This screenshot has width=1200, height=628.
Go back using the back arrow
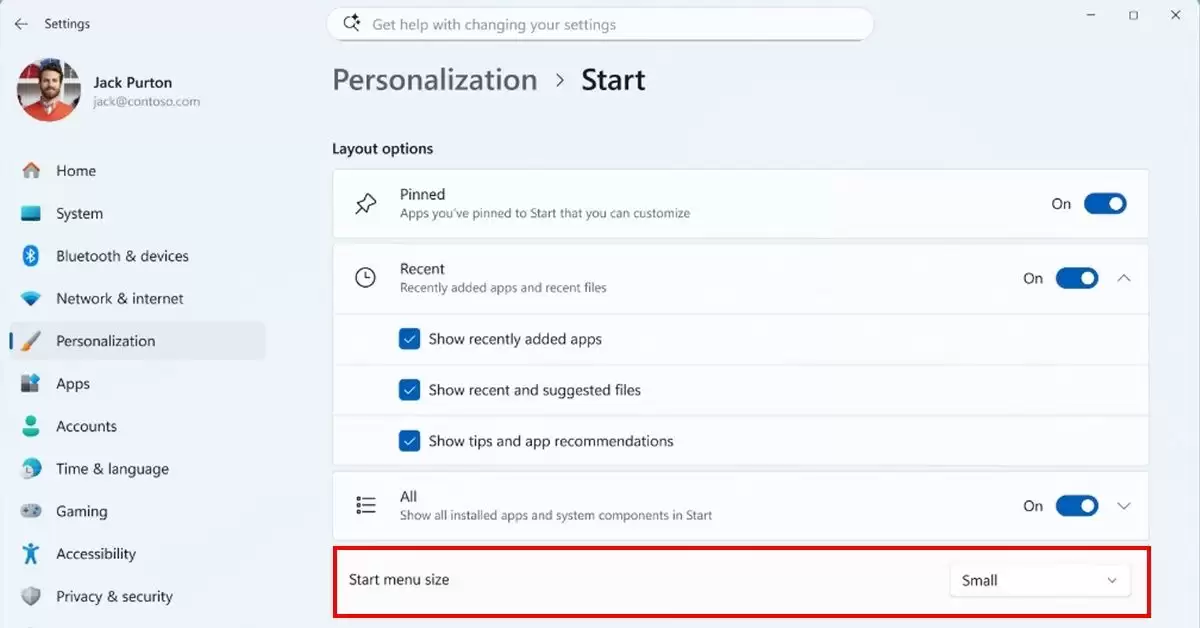[21, 23]
